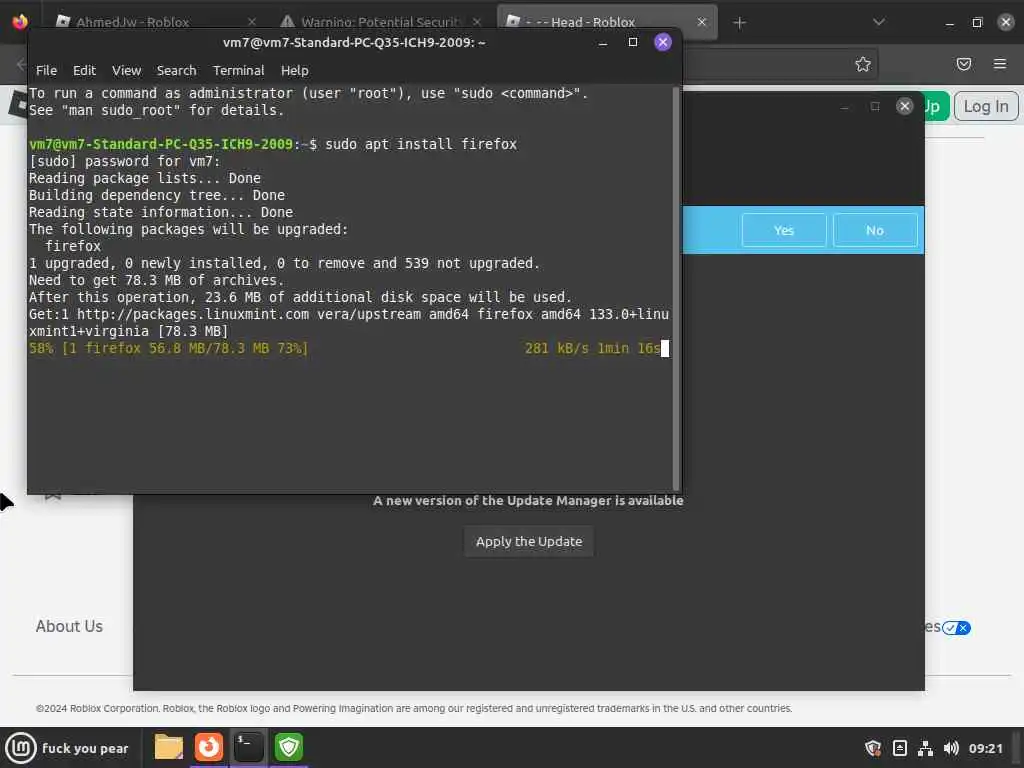Viewport: 1024px width, 768px height.
Task: Close the 'AhmedJw - Roblox' tab
Action: 252,22
